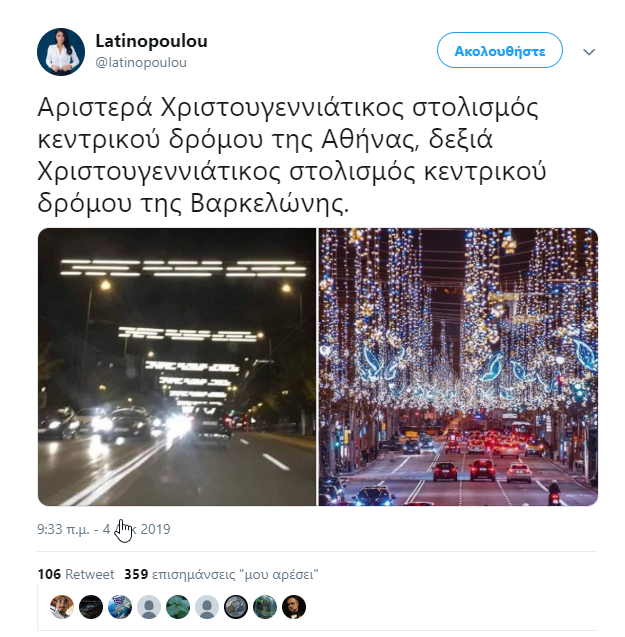625x637 pixels.
Task: Open the Athens street lights photo
Action: click(177, 367)
